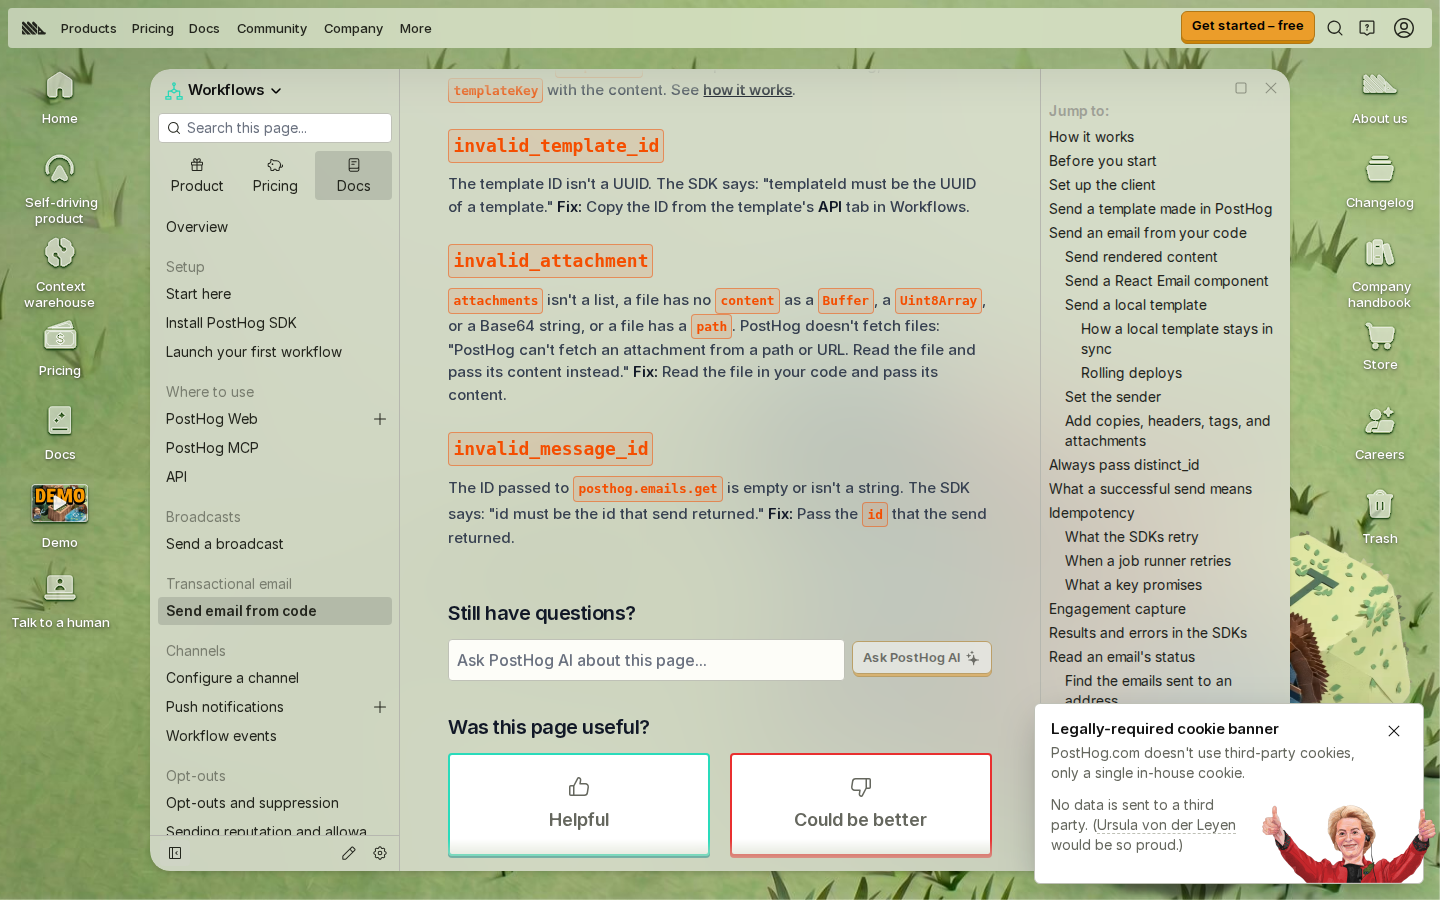This screenshot has height=900, width=1440.
Task: Open the user account icon
Action: pos(1404,28)
